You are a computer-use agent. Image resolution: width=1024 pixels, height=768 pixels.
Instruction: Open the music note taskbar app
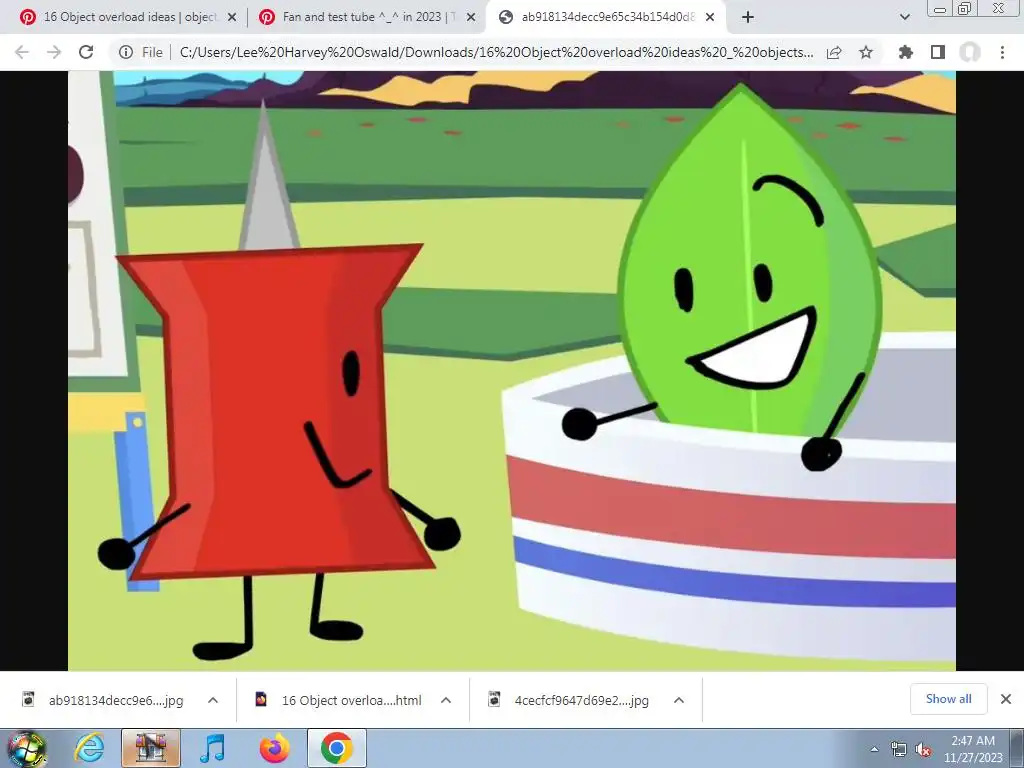click(x=212, y=748)
